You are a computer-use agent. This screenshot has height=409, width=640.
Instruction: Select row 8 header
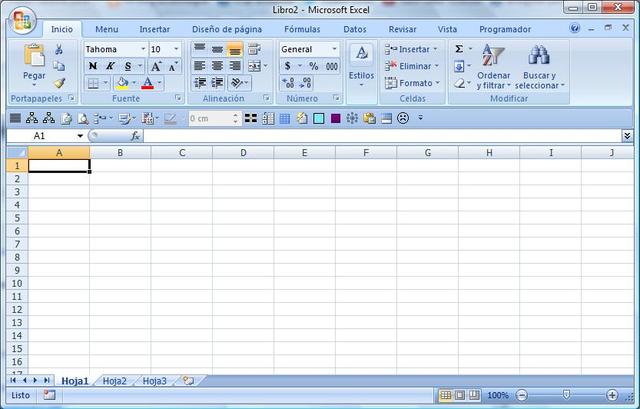(17, 257)
